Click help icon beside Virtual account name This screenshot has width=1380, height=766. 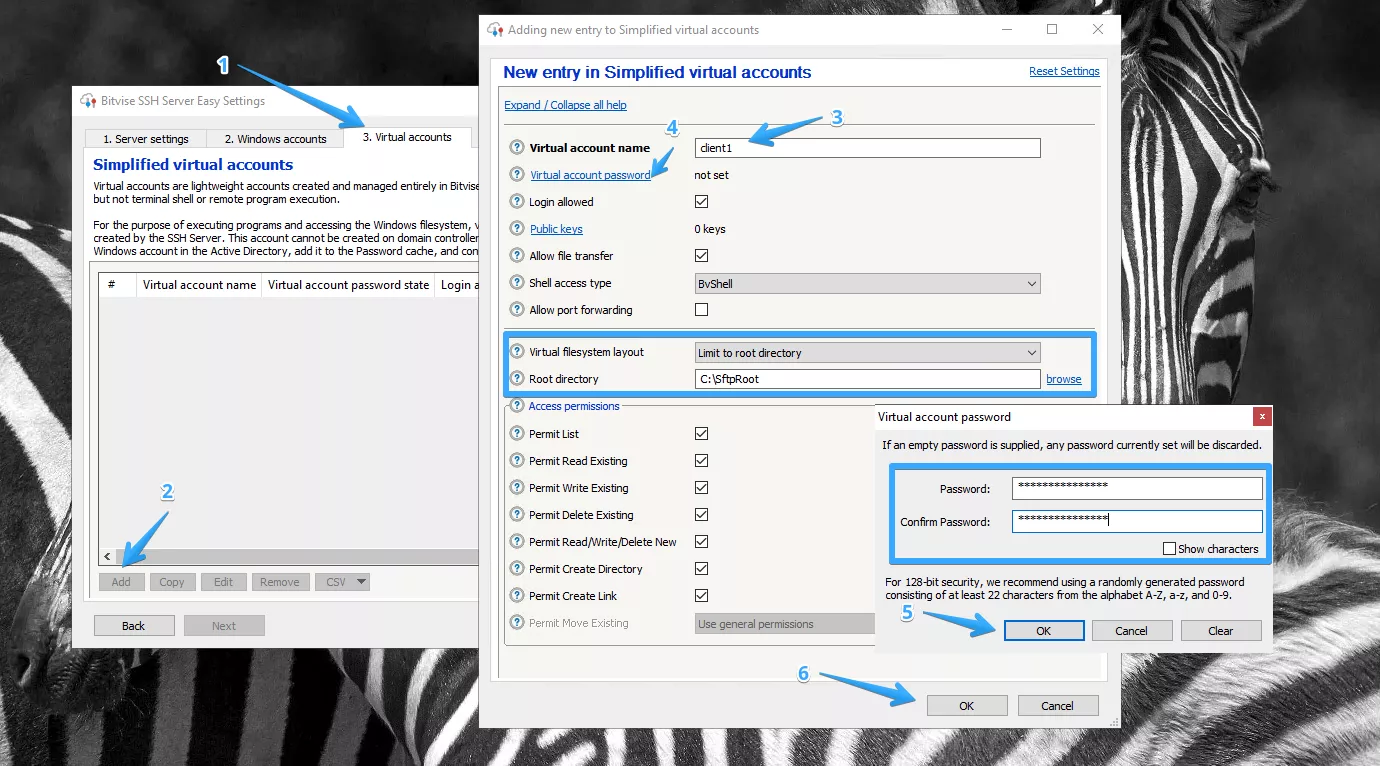pos(517,148)
